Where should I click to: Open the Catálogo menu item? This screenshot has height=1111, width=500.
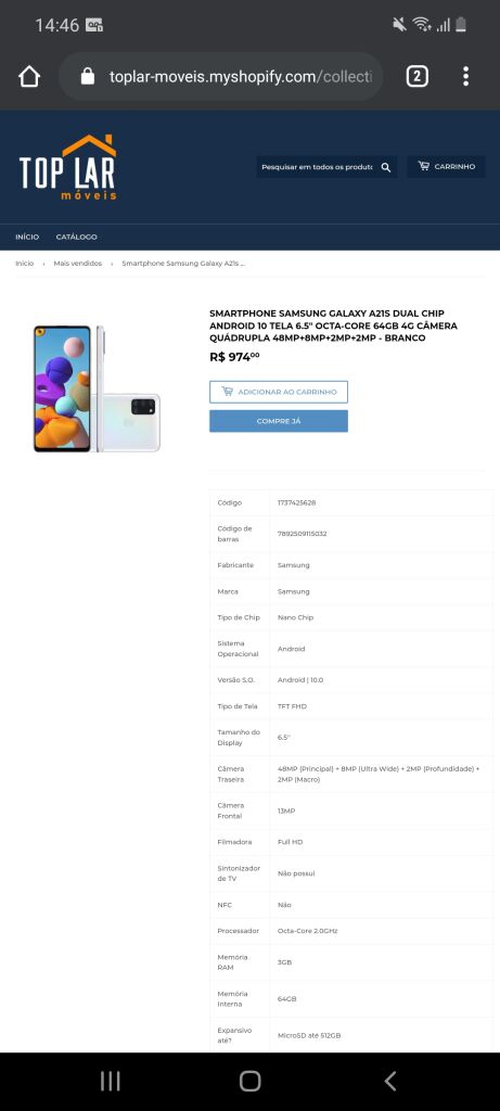(x=76, y=237)
